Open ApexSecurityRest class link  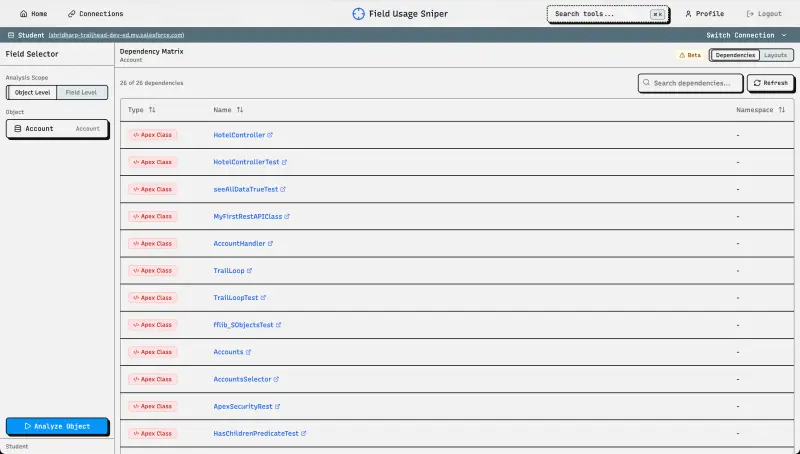coord(243,407)
